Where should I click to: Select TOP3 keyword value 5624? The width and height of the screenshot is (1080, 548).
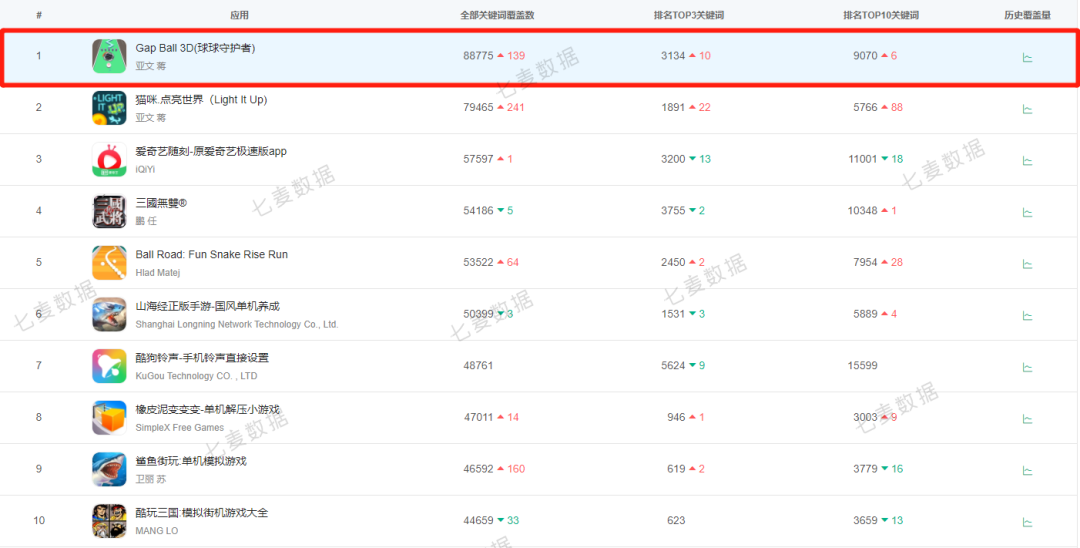click(673, 366)
